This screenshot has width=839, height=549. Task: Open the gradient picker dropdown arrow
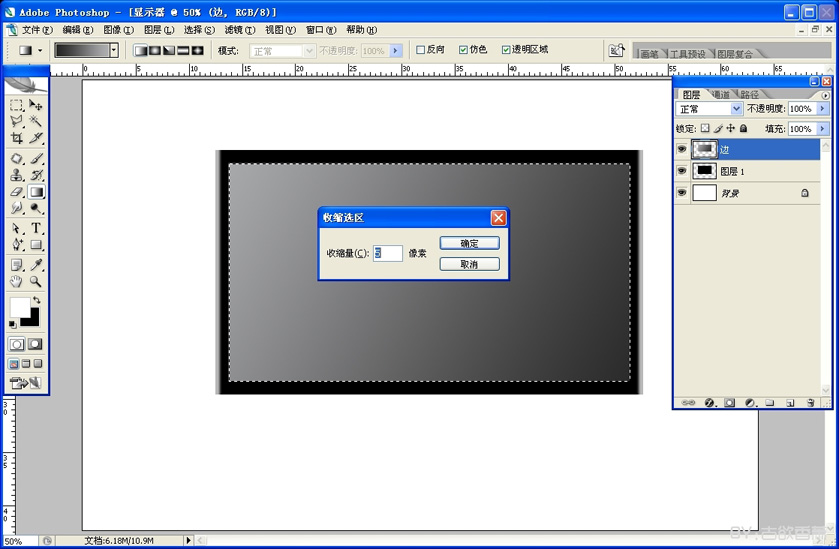pos(114,50)
